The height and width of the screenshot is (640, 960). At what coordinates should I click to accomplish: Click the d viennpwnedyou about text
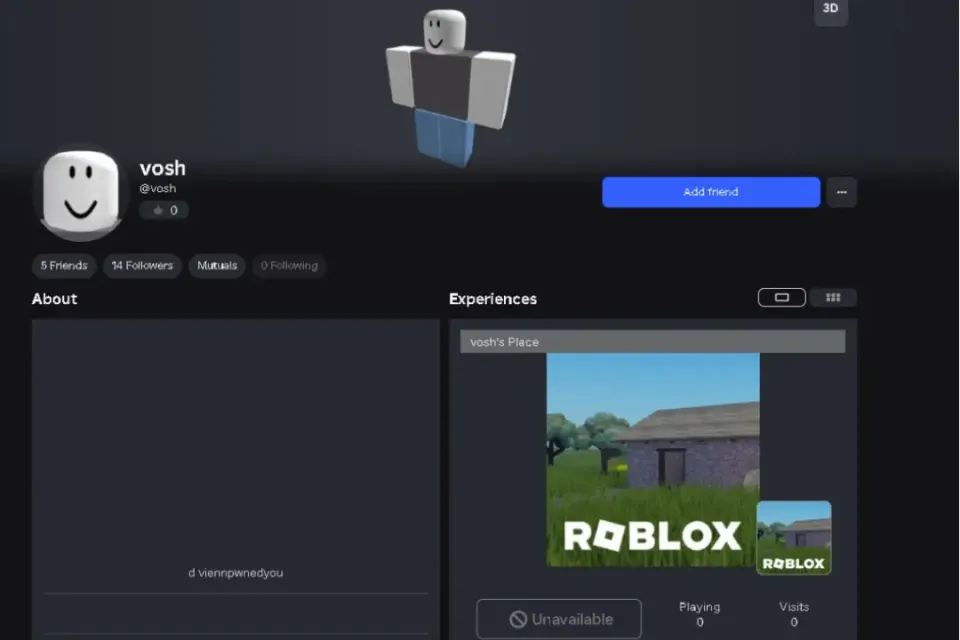236,573
